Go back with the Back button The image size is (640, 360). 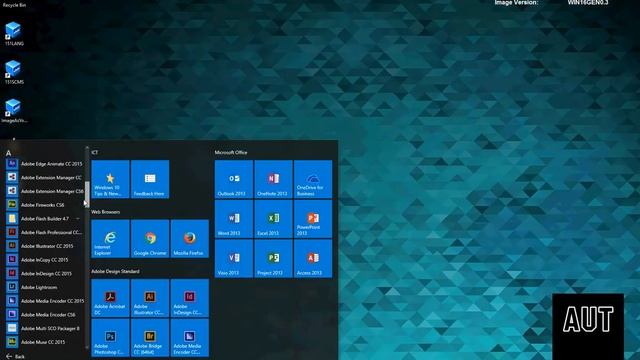tap(16, 356)
